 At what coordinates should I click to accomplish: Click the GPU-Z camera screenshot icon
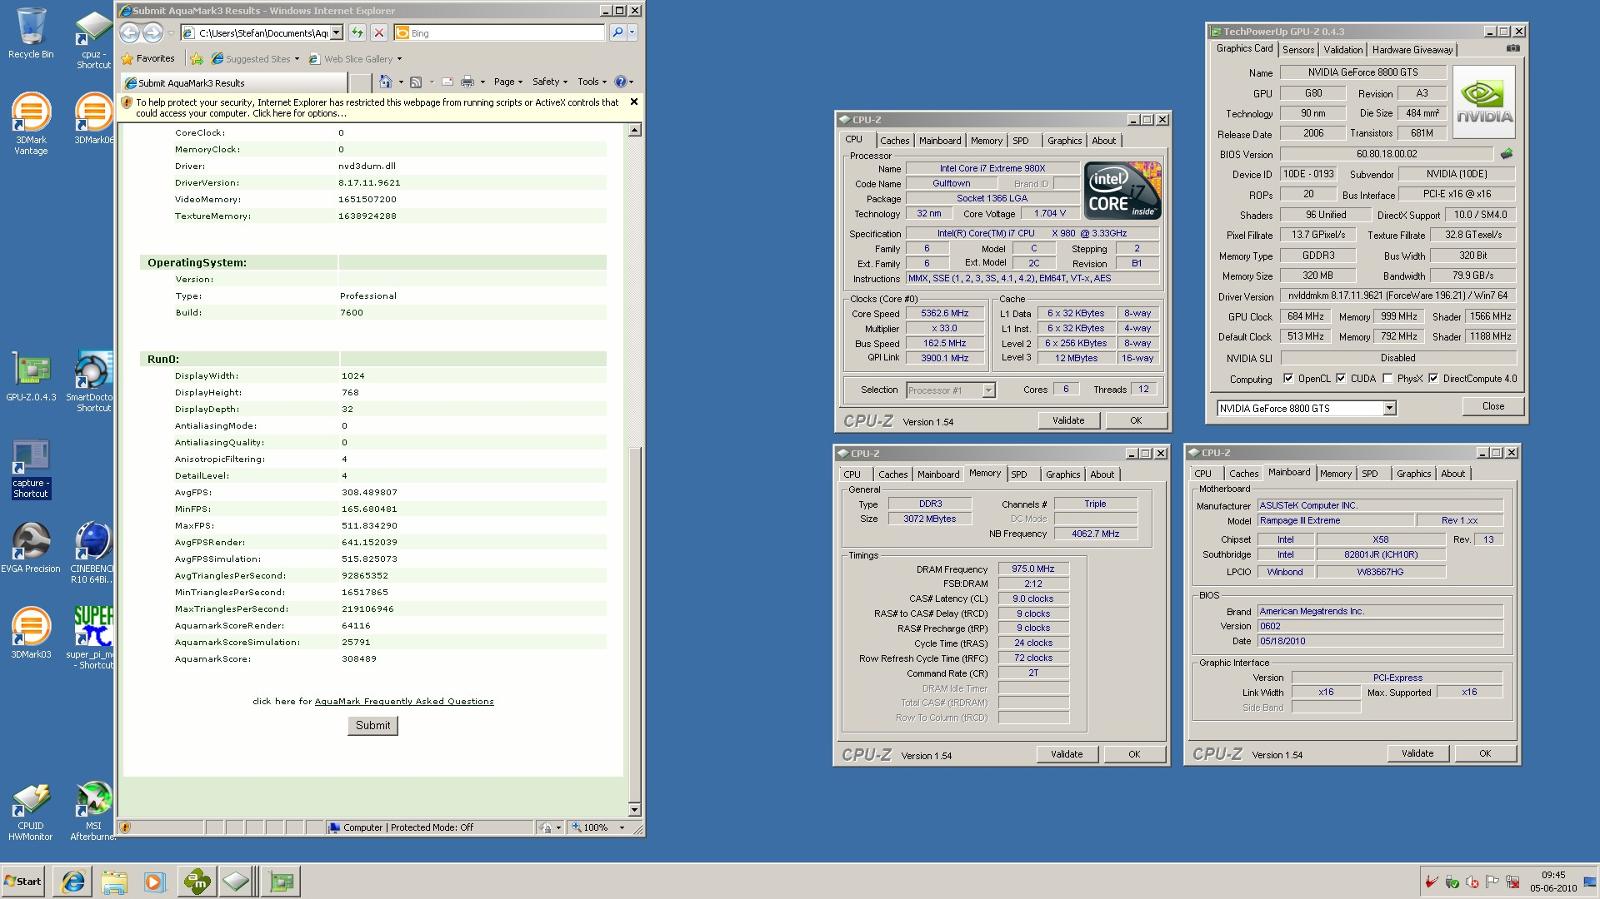coord(1513,48)
